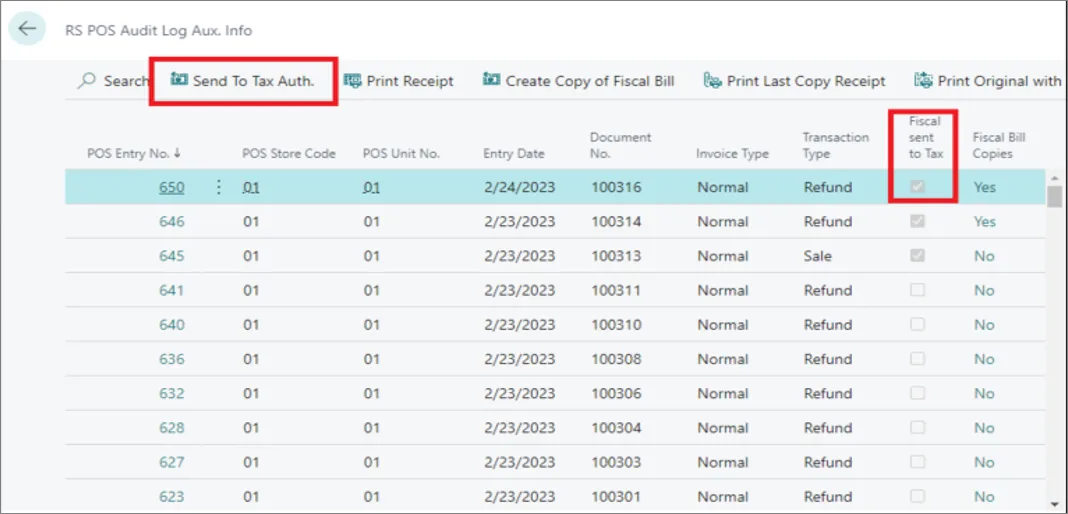Click Send To Tax Auth. action

(x=242, y=81)
